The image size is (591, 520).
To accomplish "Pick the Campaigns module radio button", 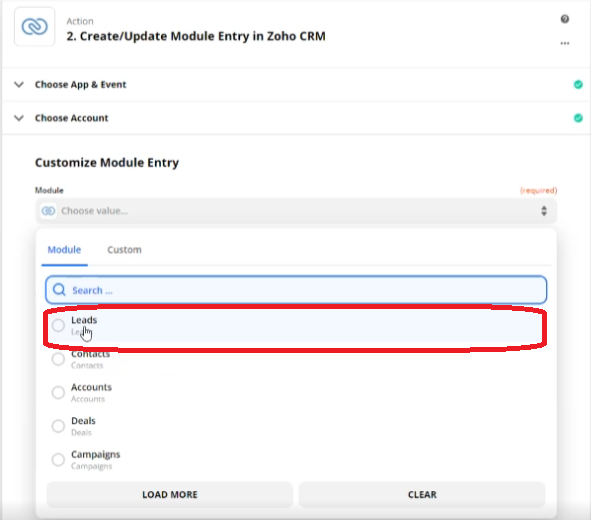I will point(58,459).
